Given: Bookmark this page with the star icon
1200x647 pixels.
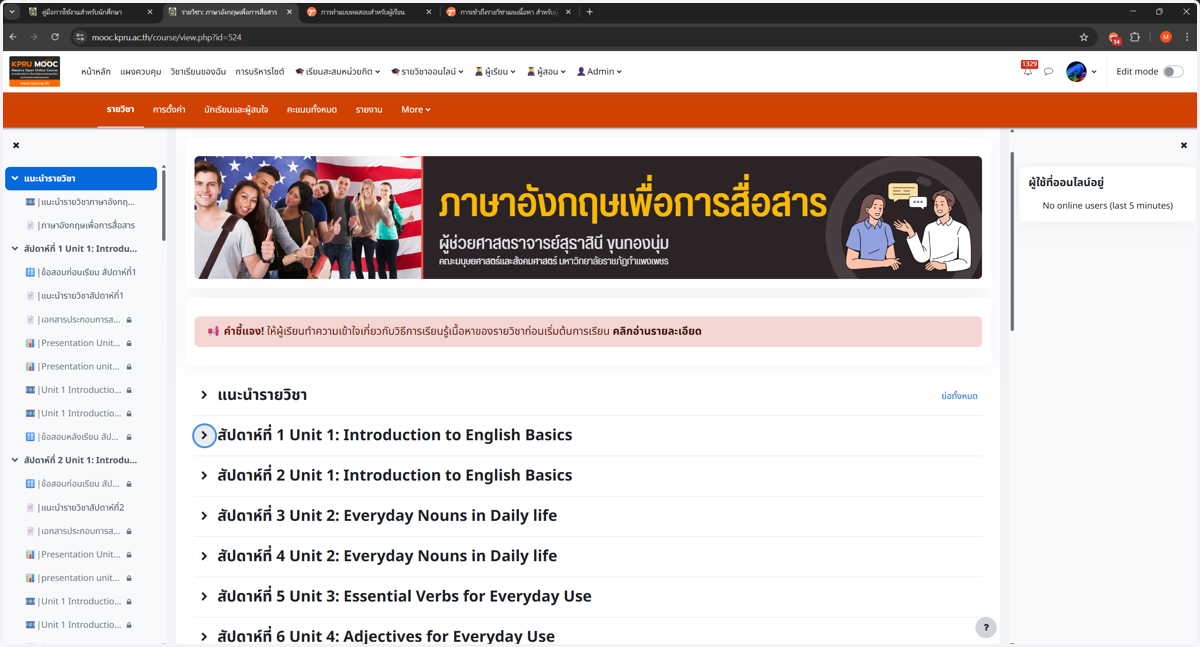Looking at the screenshot, I should tap(1084, 37).
